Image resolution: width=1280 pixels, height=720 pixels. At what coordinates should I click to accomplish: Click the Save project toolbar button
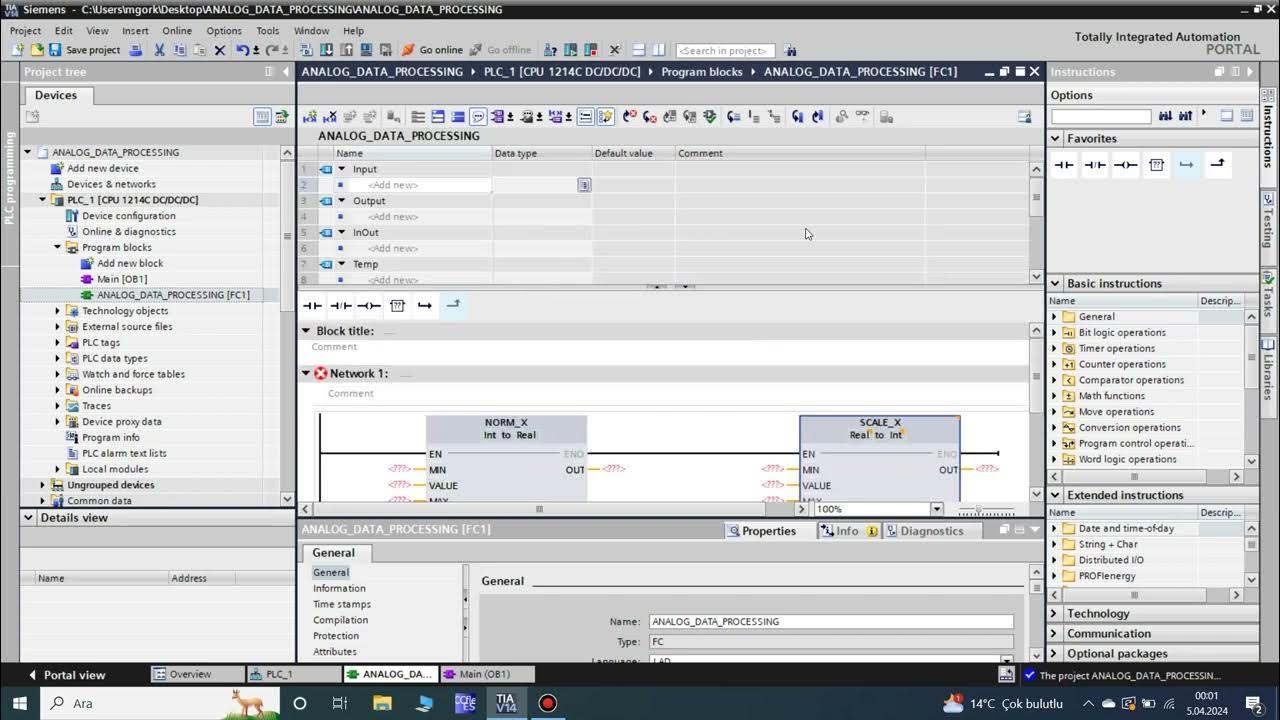point(84,50)
